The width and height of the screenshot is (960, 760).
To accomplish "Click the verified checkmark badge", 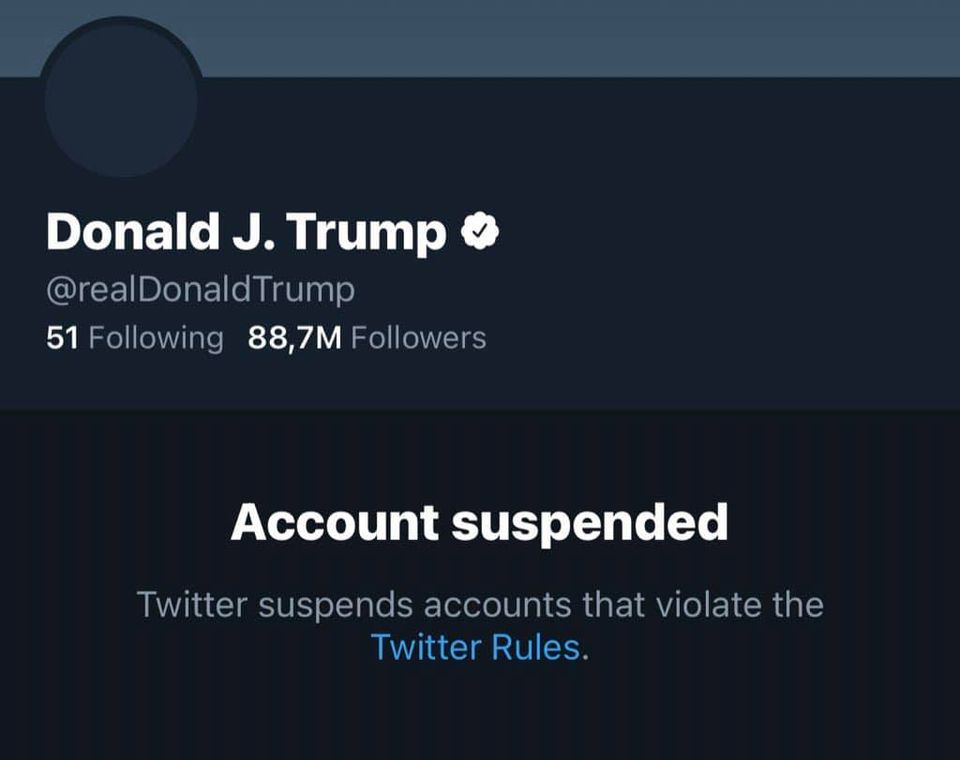I will tap(480, 232).
